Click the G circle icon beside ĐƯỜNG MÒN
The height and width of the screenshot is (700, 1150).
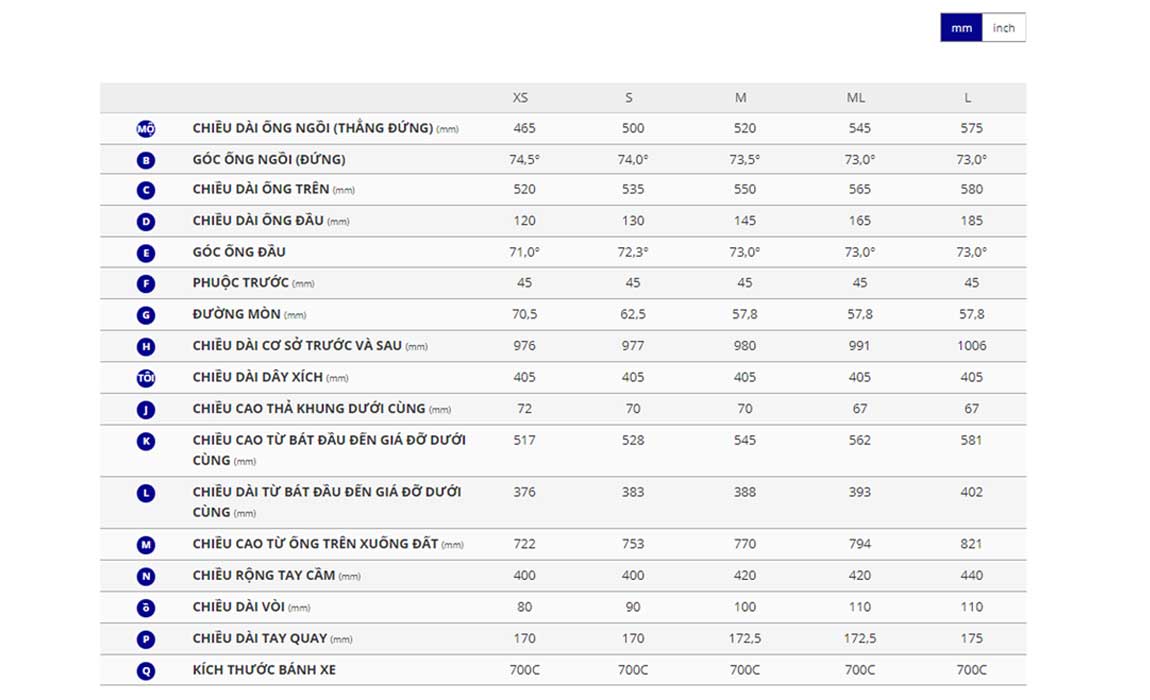pos(146,315)
